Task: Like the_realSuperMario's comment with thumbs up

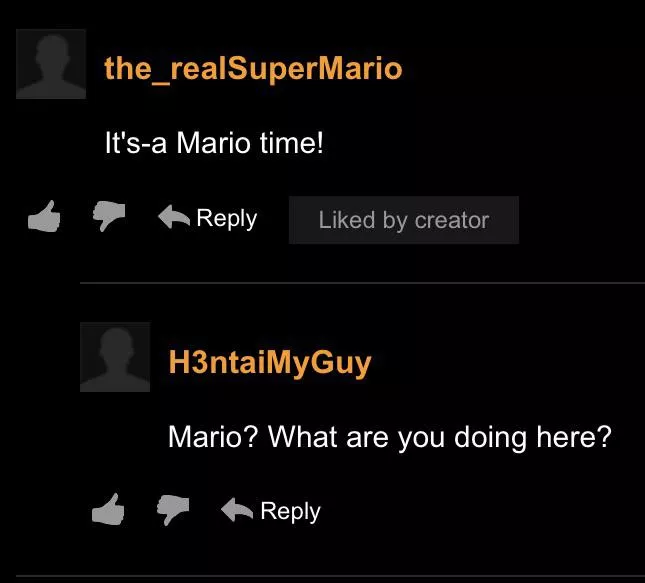Action: coord(44,216)
